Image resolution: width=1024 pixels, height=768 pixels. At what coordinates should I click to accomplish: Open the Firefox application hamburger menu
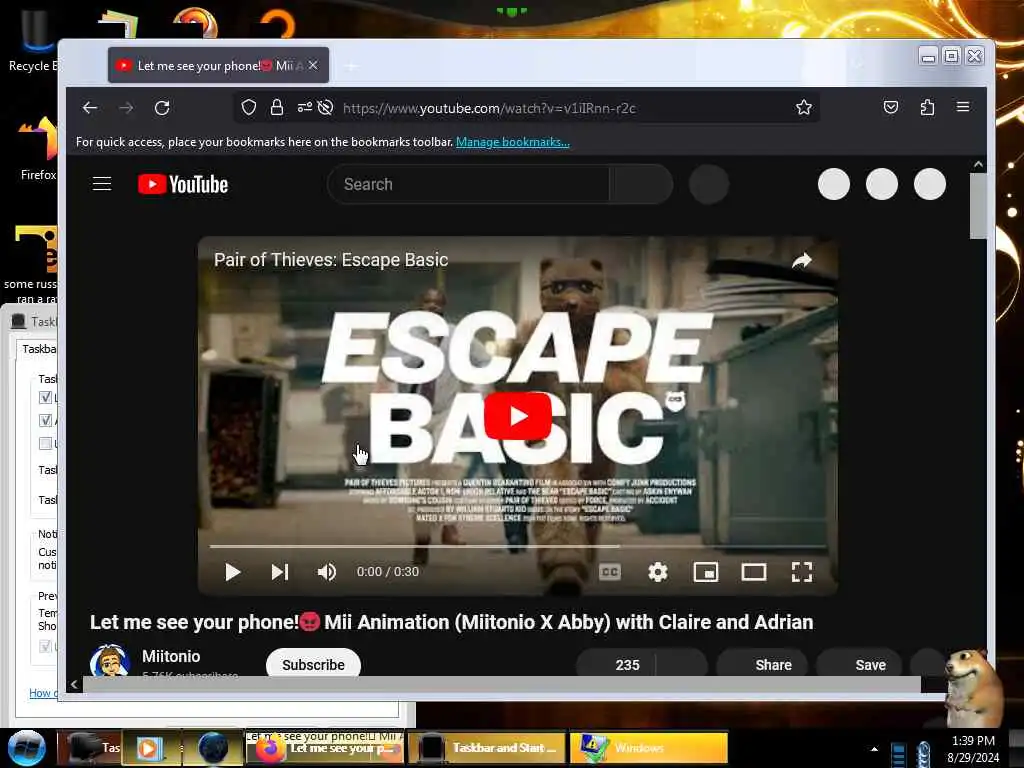point(963,106)
